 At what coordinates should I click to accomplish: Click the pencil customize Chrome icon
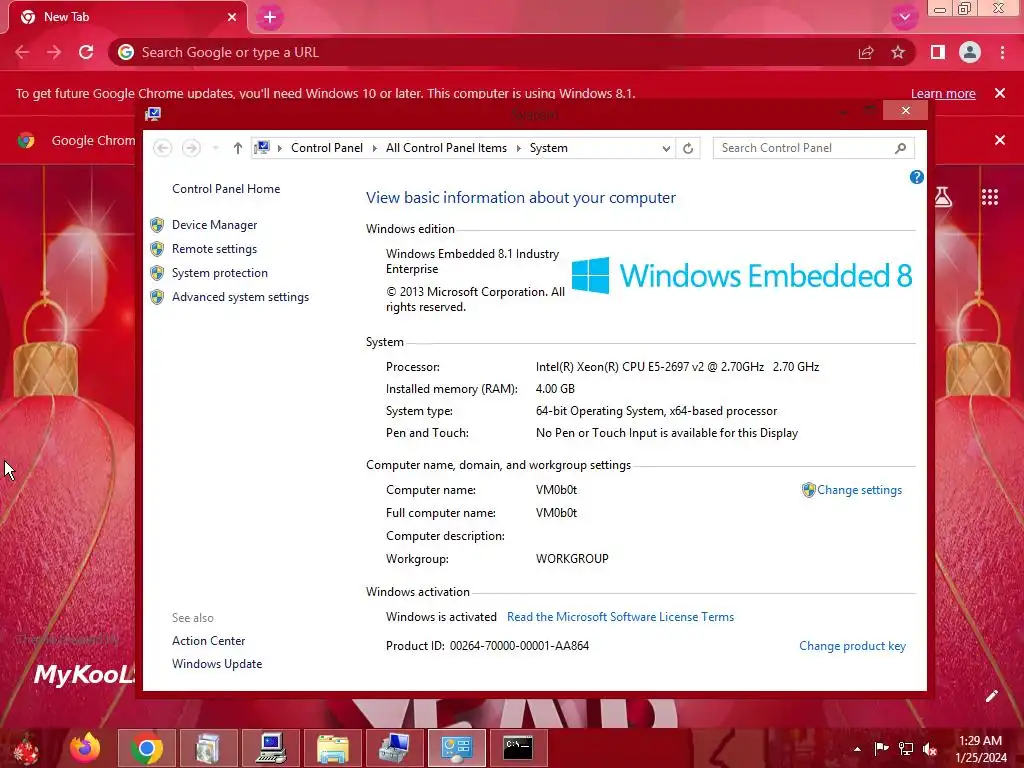click(x=991, y=696)
